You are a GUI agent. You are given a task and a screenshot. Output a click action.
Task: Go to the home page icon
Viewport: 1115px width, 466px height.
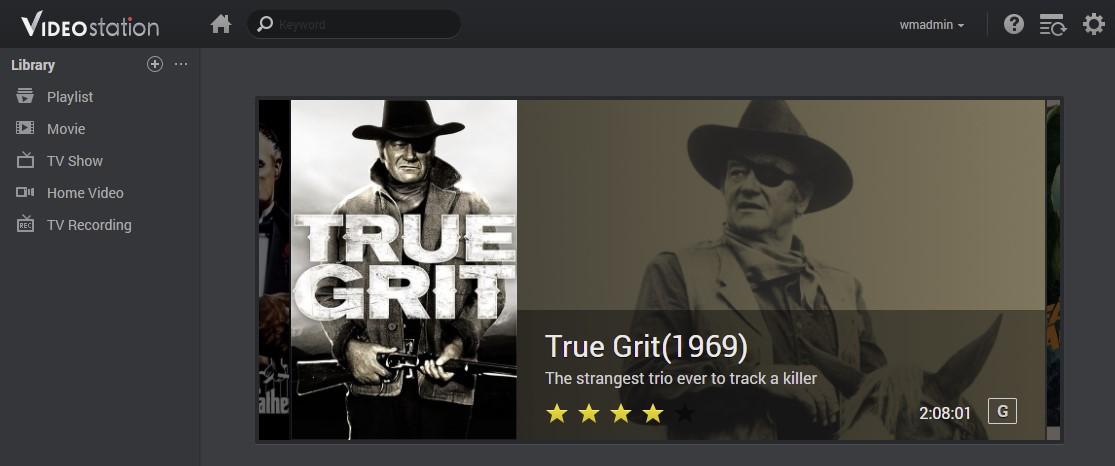coord(221,24)
